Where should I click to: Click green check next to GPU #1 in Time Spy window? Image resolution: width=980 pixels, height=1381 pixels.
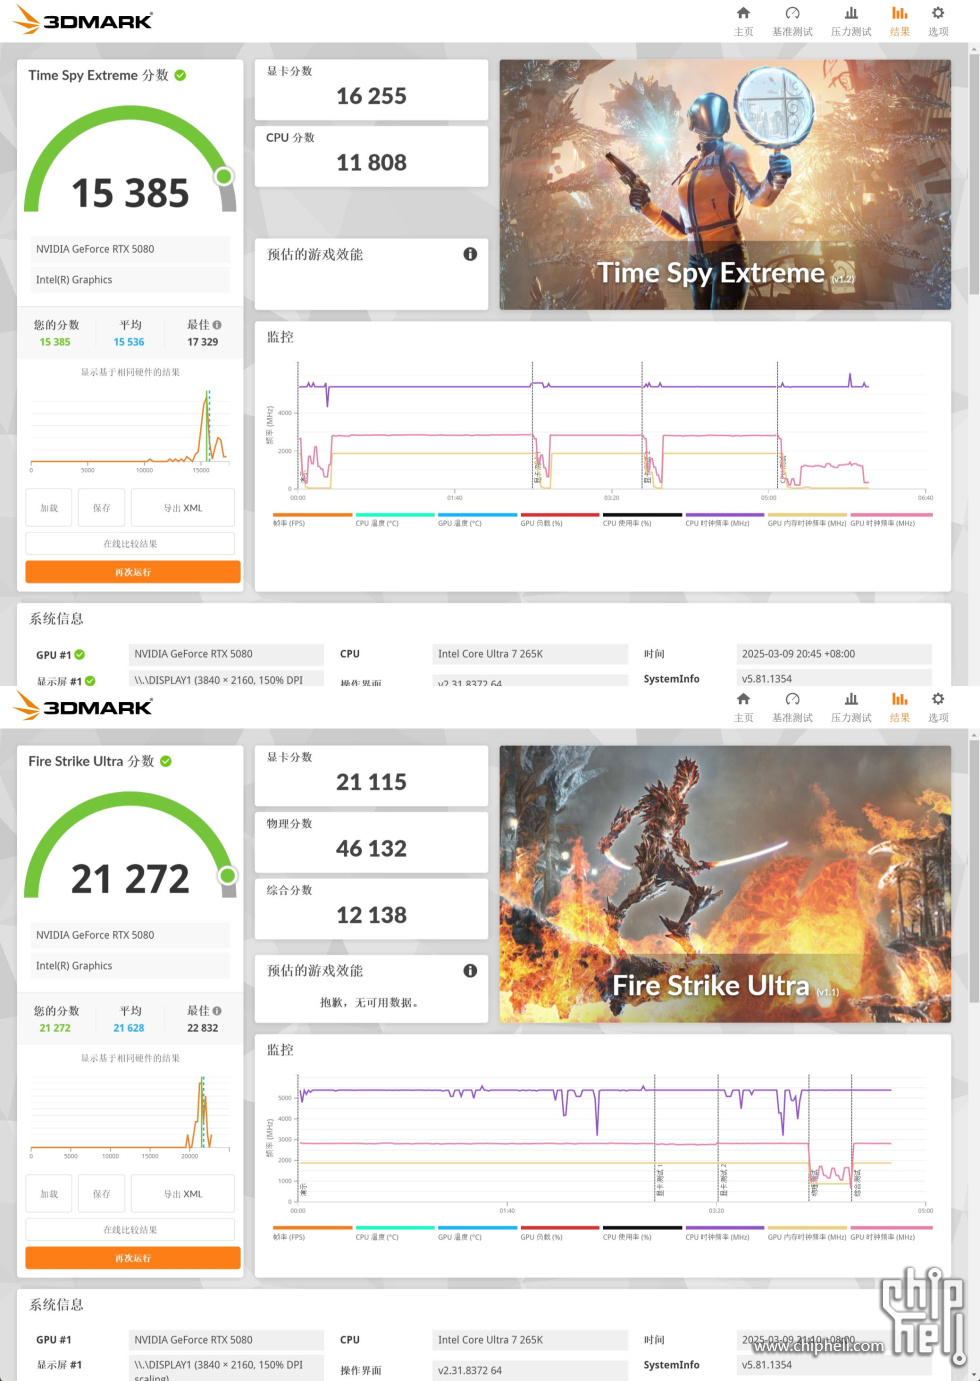pyautogui.click(x=80, y=655)
